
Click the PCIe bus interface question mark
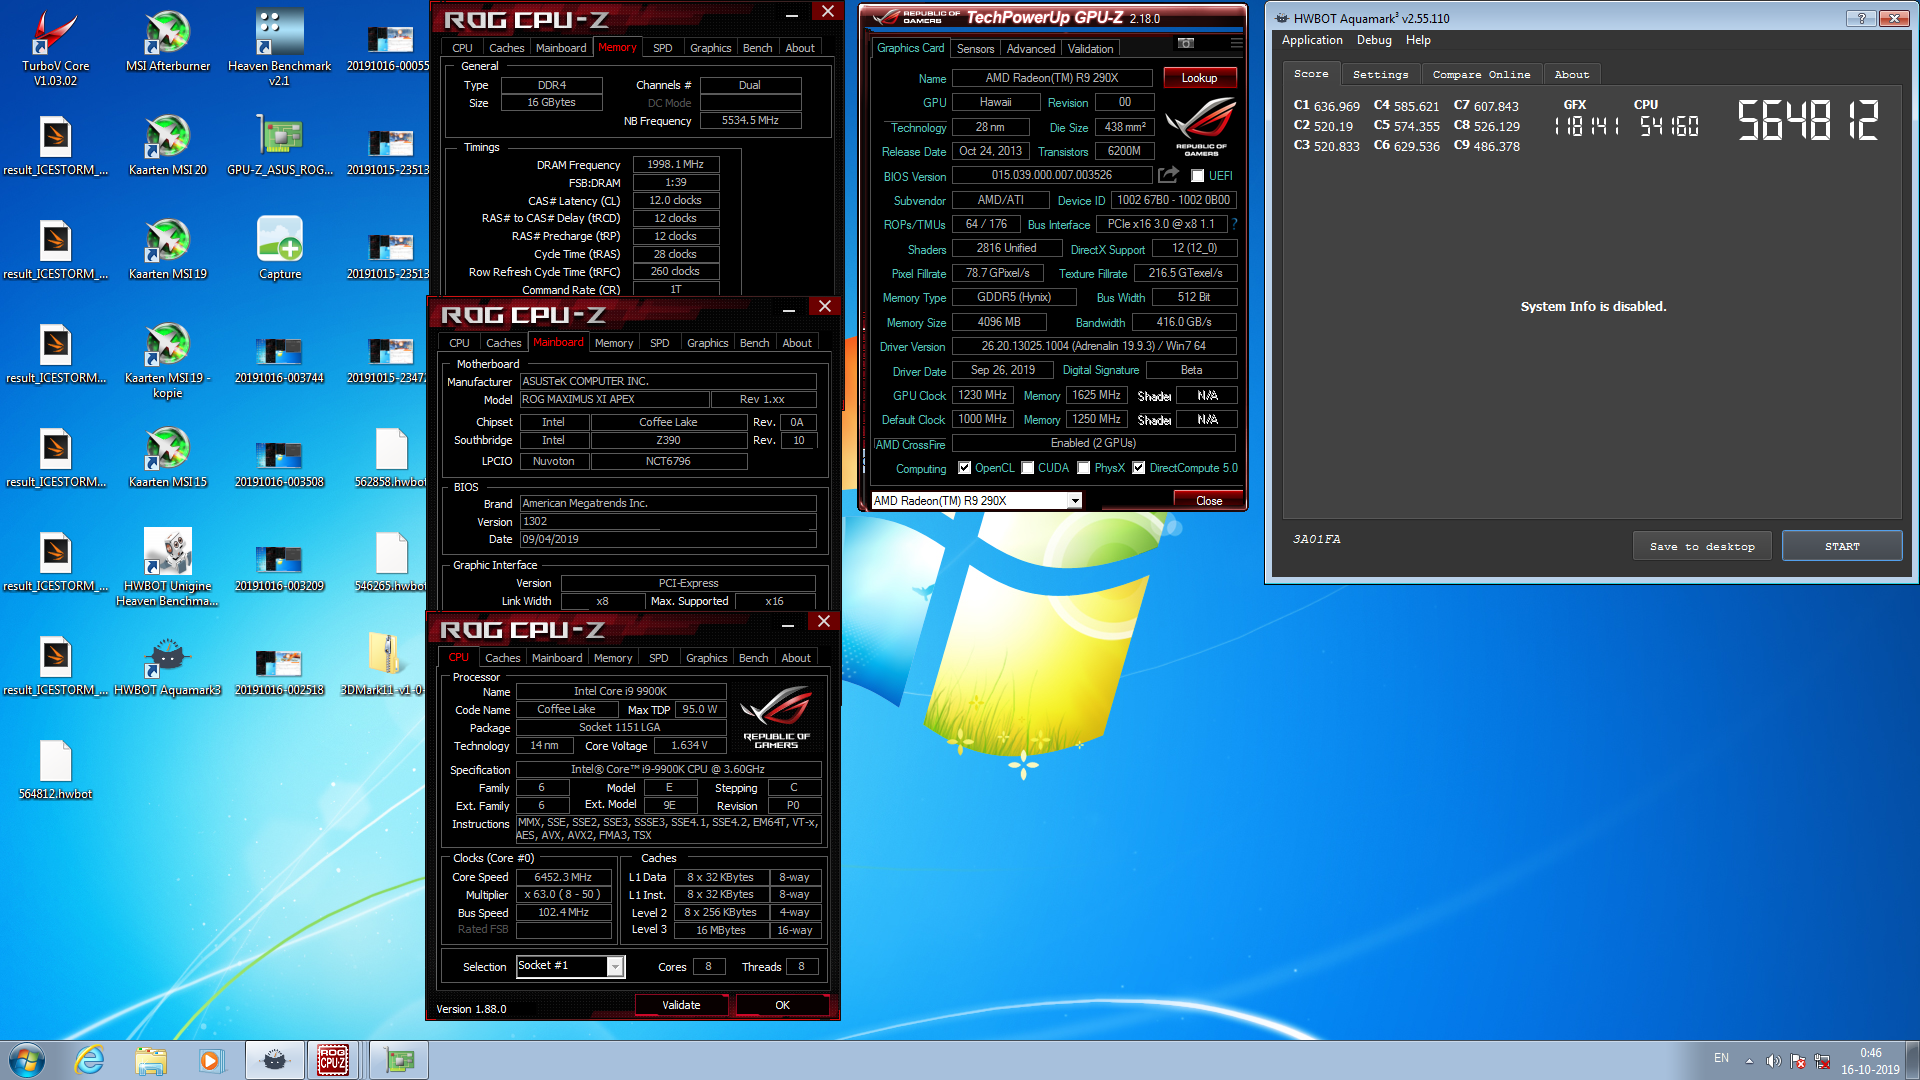click(1234, 224)
